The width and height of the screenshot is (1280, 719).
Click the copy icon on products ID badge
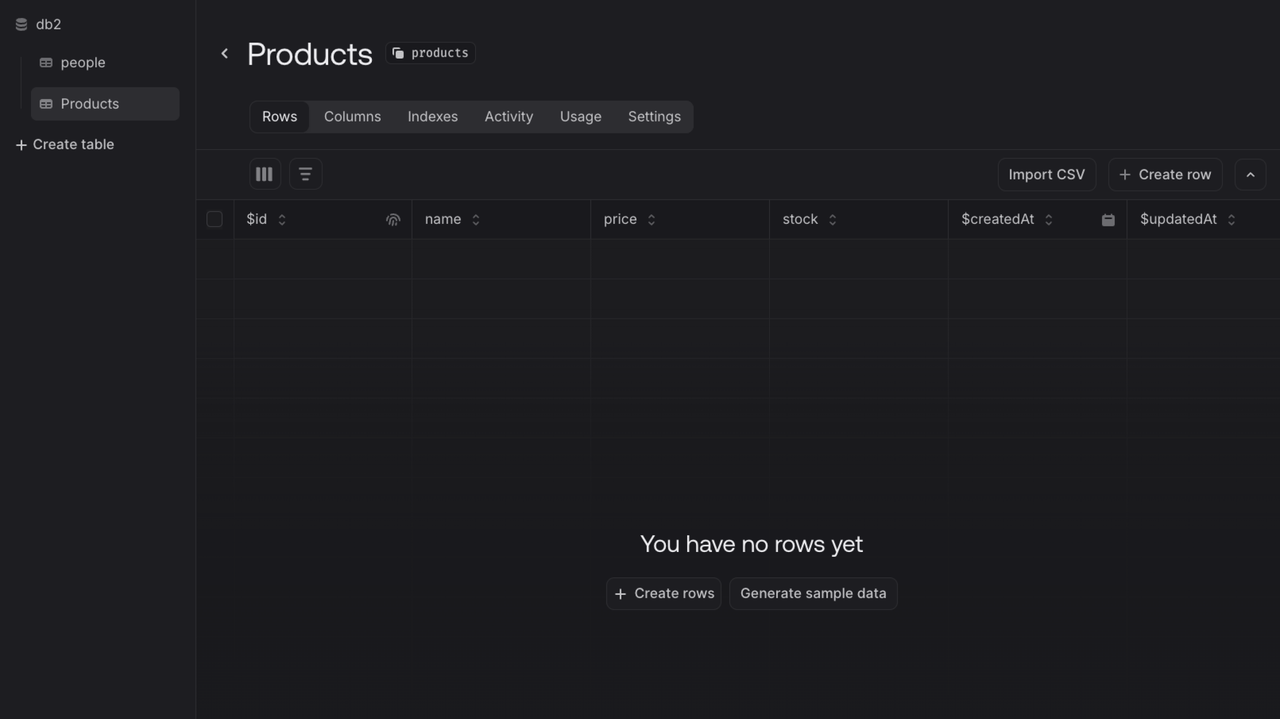coord(398,53)
